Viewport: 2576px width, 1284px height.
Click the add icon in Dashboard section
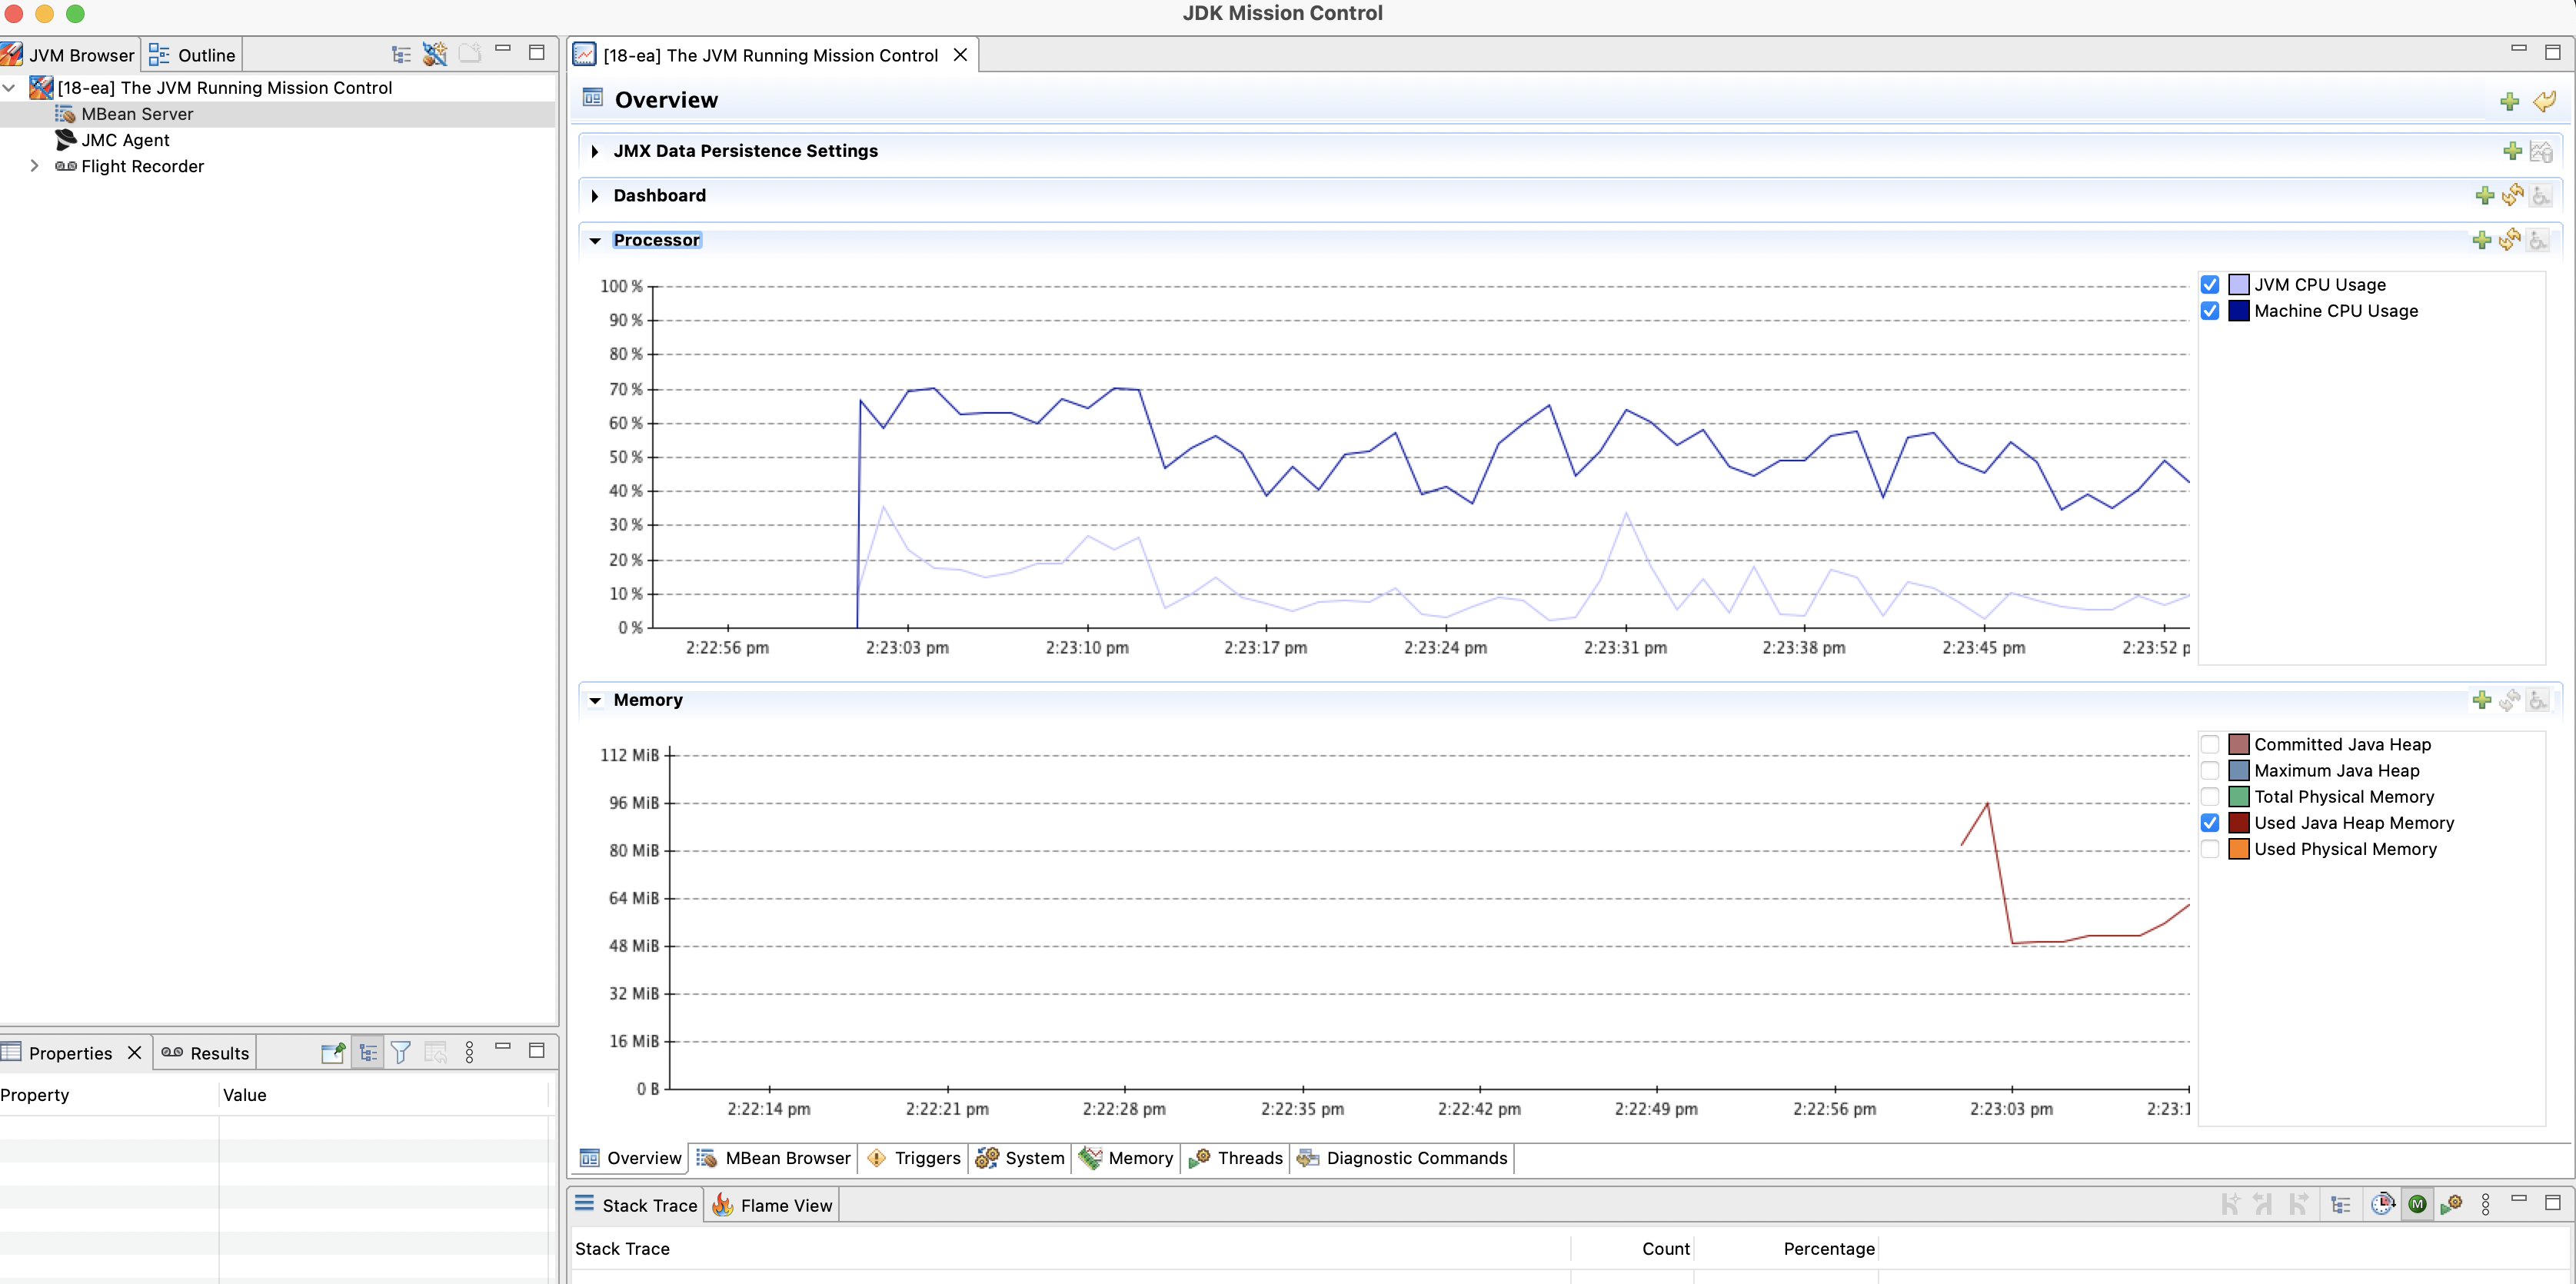tap(2484, 196)
